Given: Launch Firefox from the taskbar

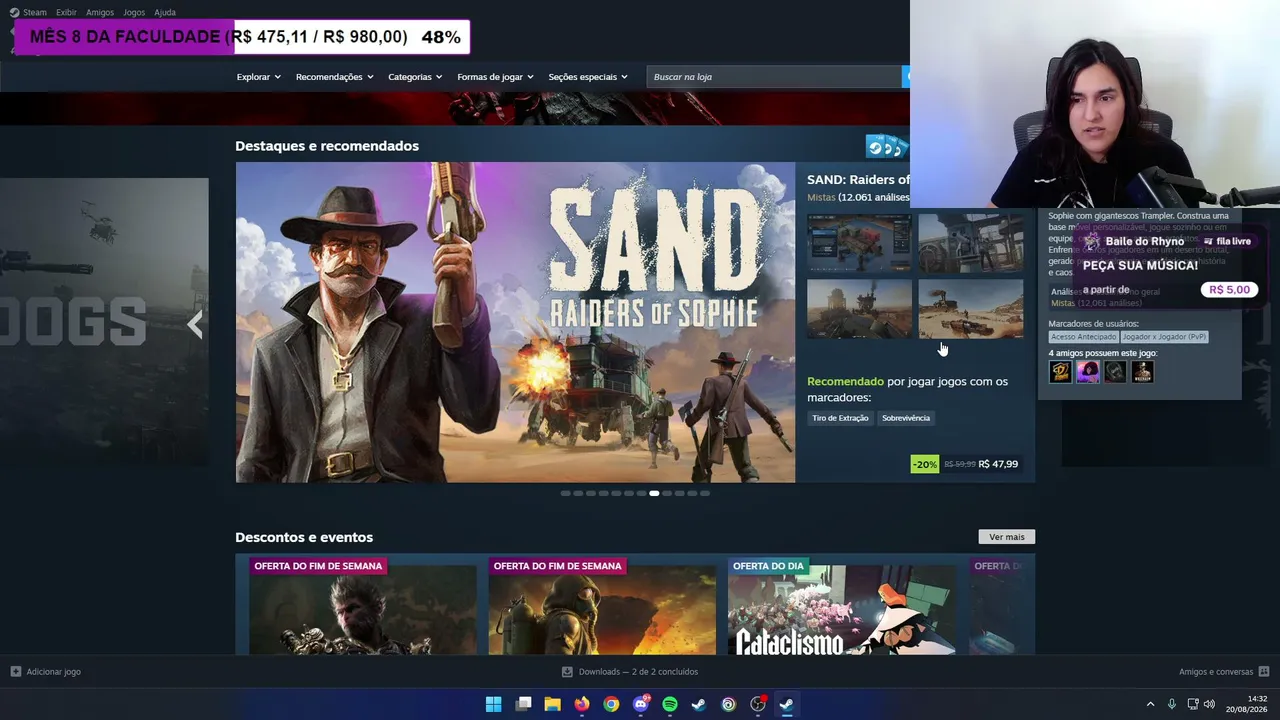Looking at the screenshot, I should [582, 704].
